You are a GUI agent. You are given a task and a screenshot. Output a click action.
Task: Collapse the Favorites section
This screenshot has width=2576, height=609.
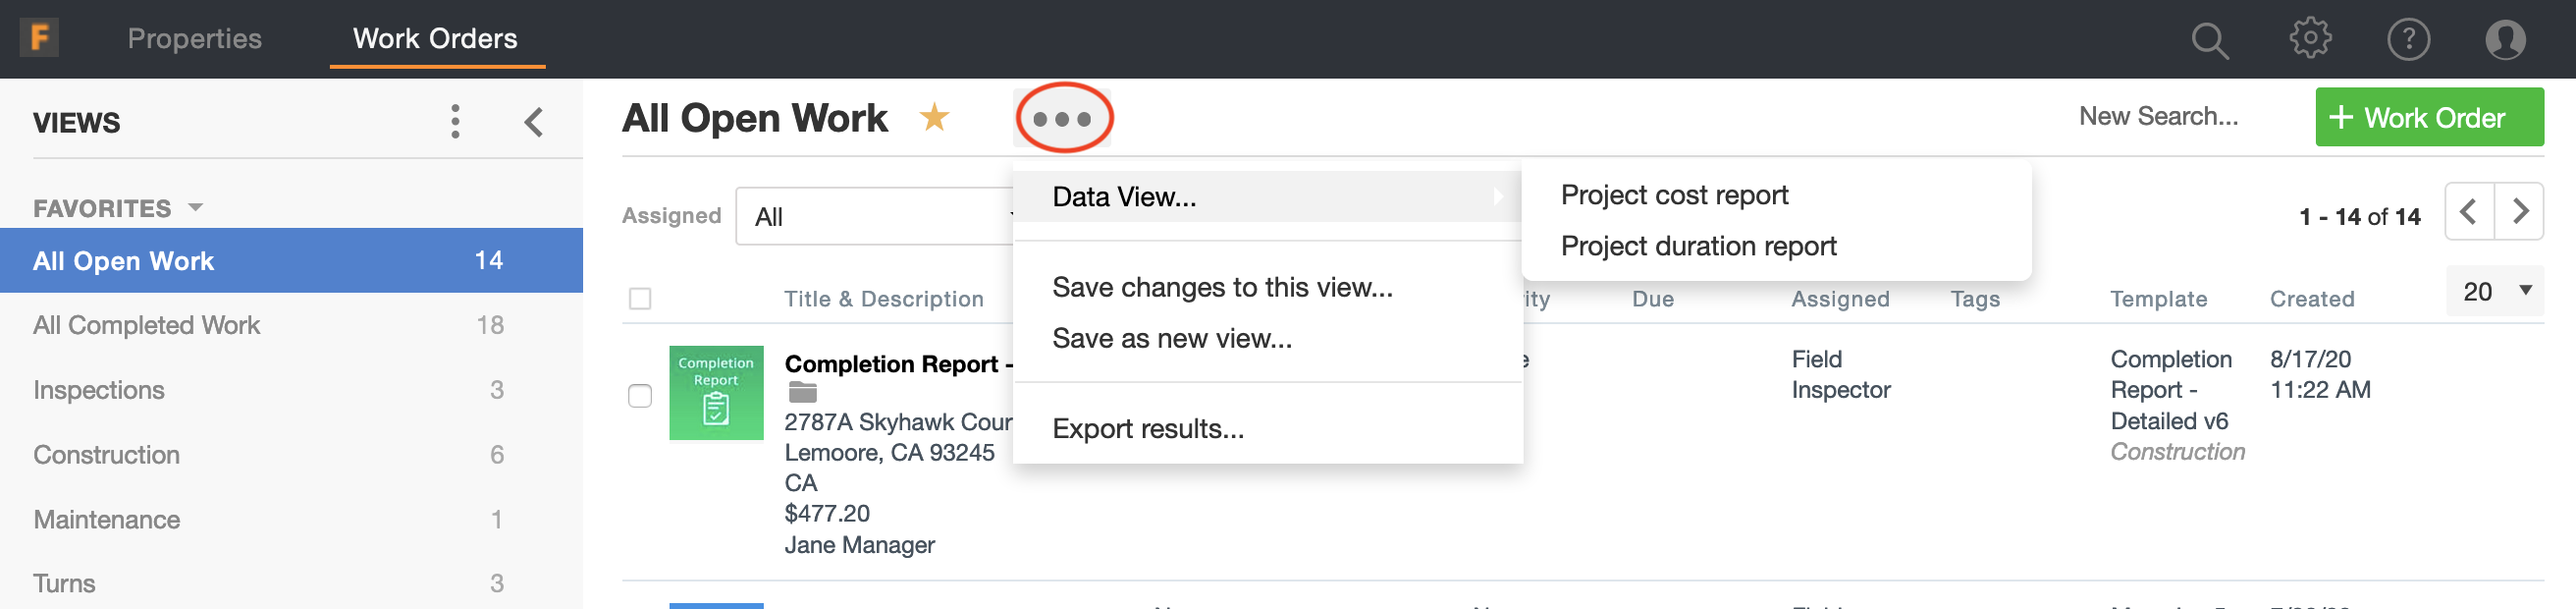(x=196, y=208)
